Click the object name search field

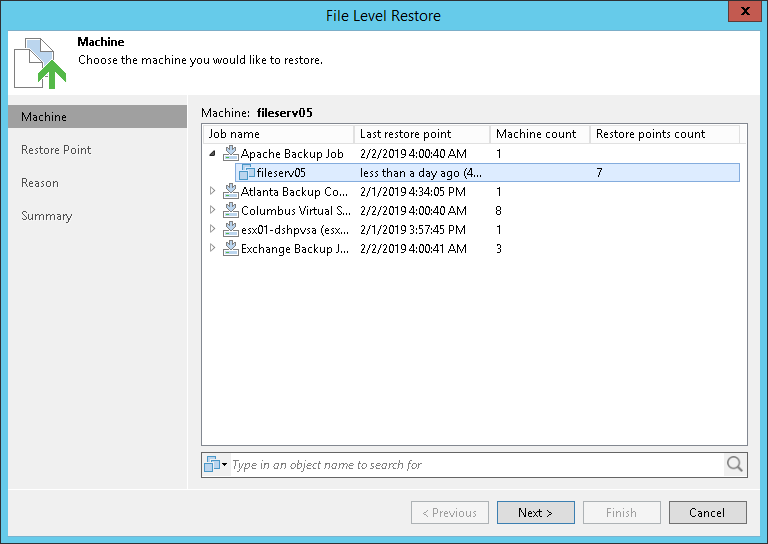pos(476,465)
